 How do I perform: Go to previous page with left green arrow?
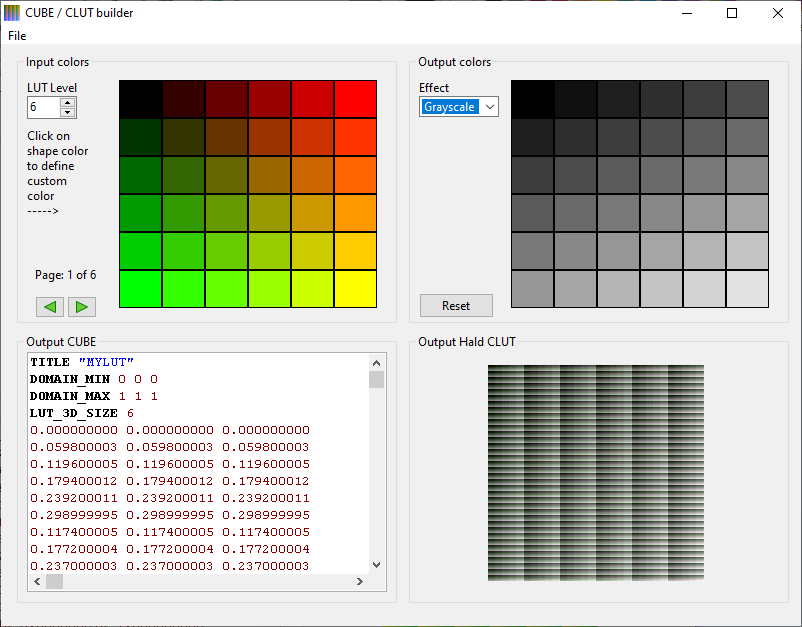[x=50, y=307]
